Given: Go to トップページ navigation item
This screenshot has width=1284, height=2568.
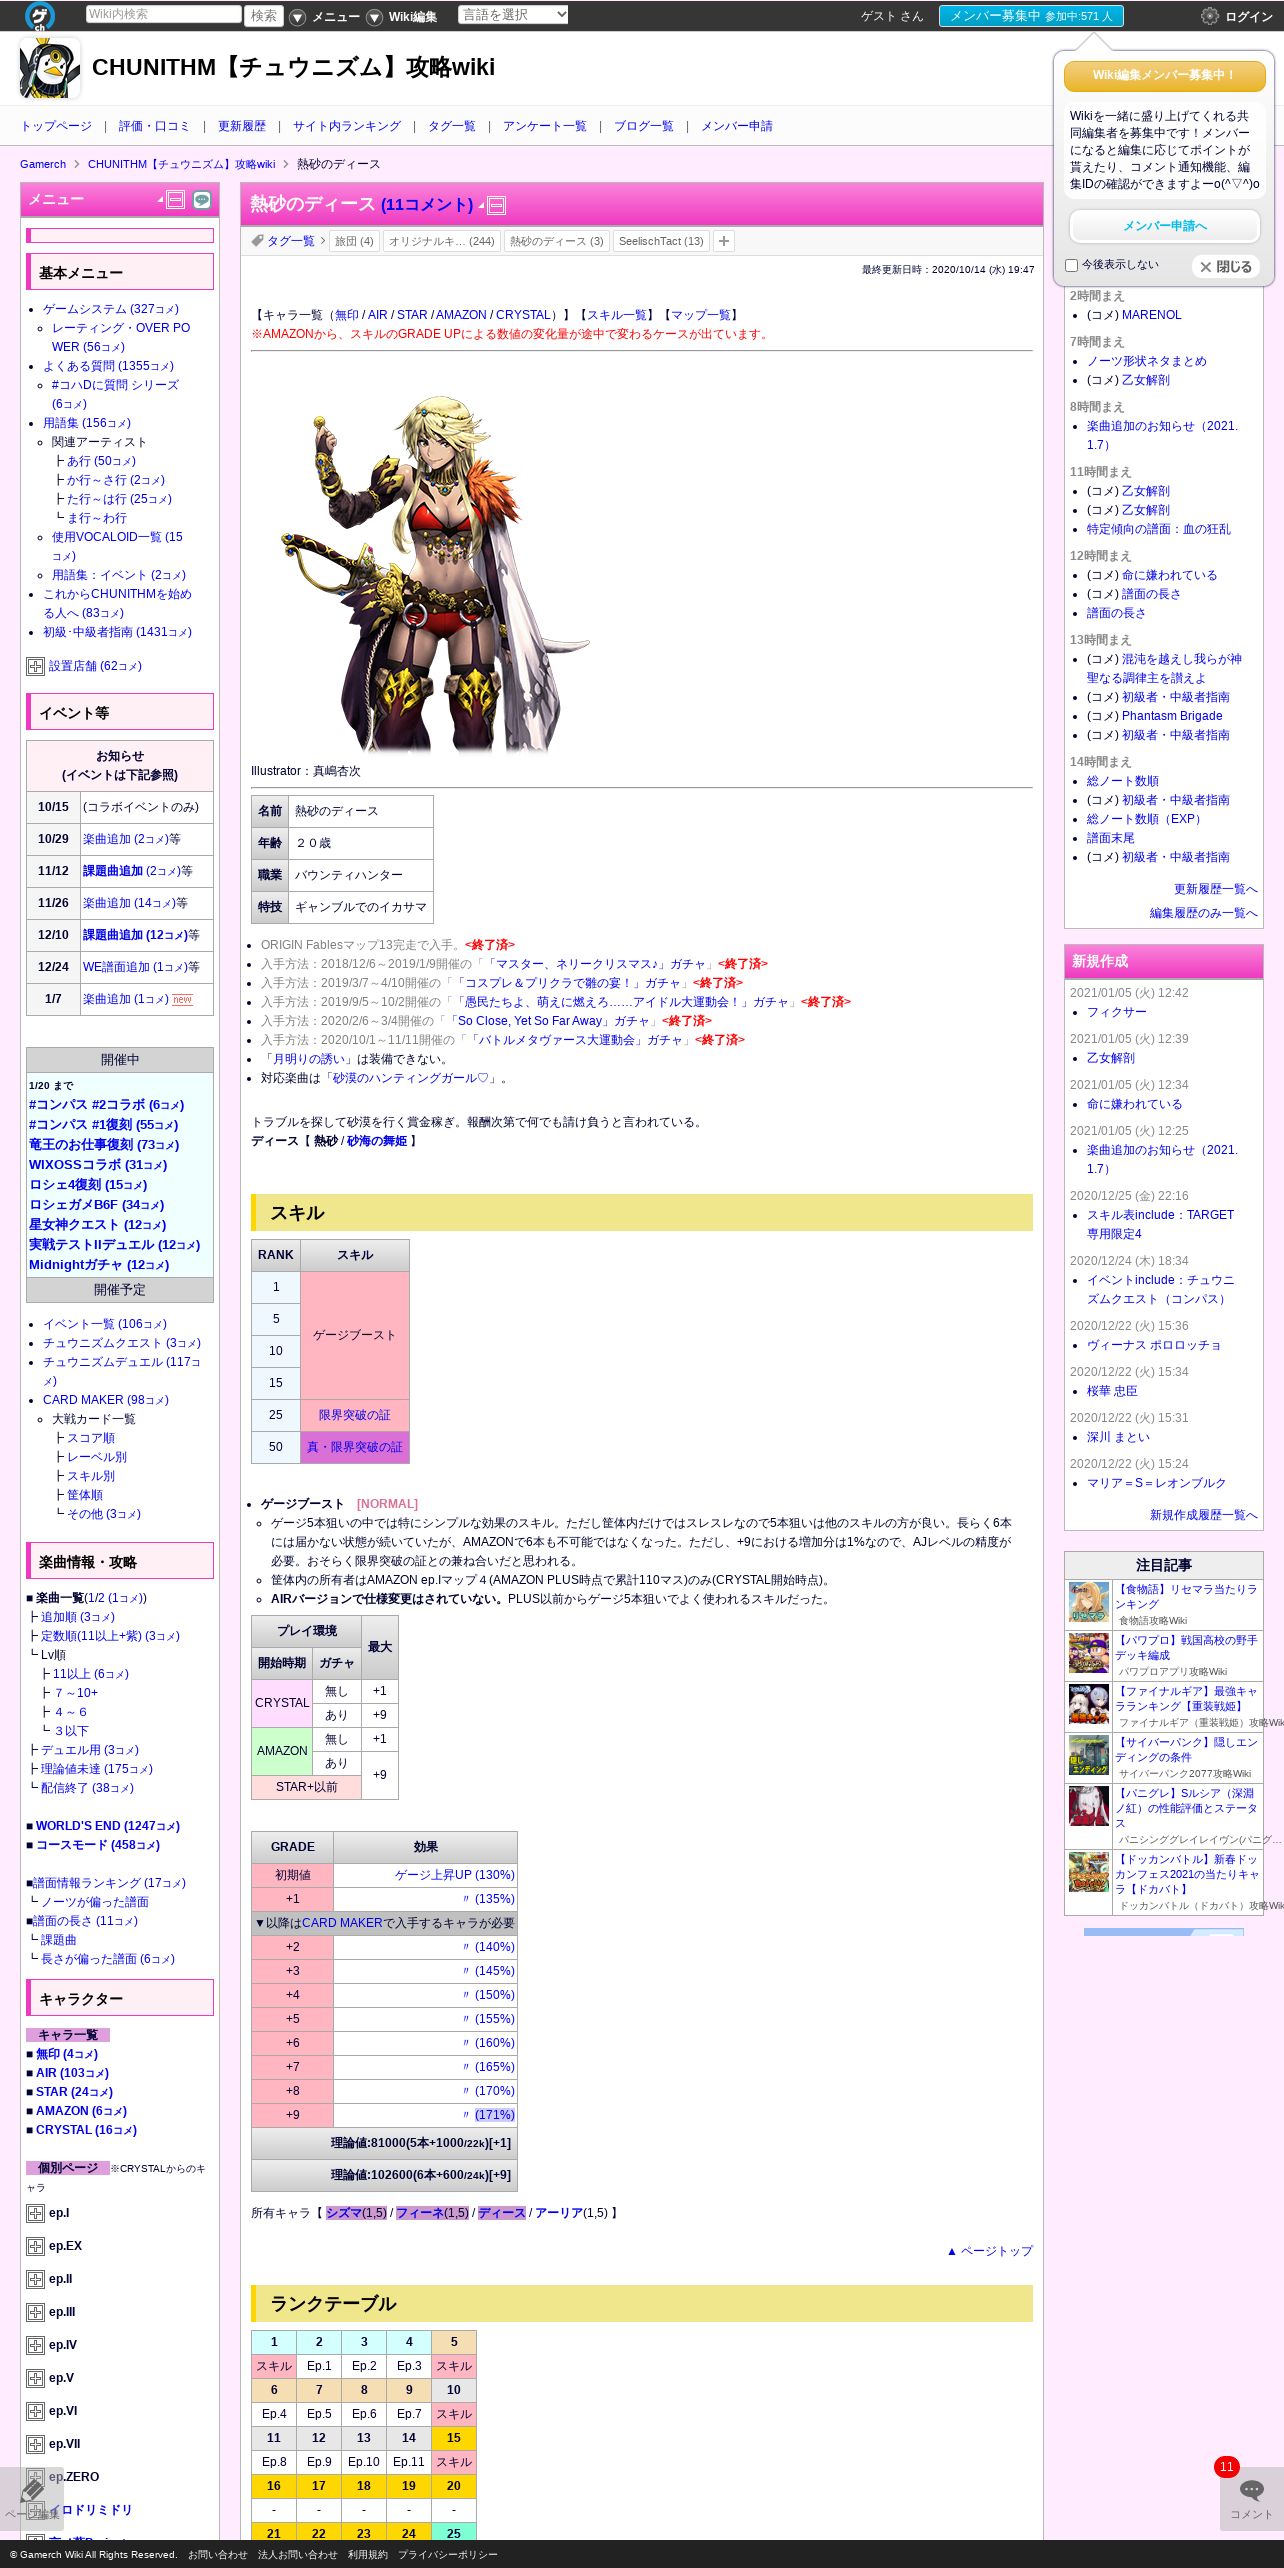Looking at the screenshot, I should pos(56,126).
